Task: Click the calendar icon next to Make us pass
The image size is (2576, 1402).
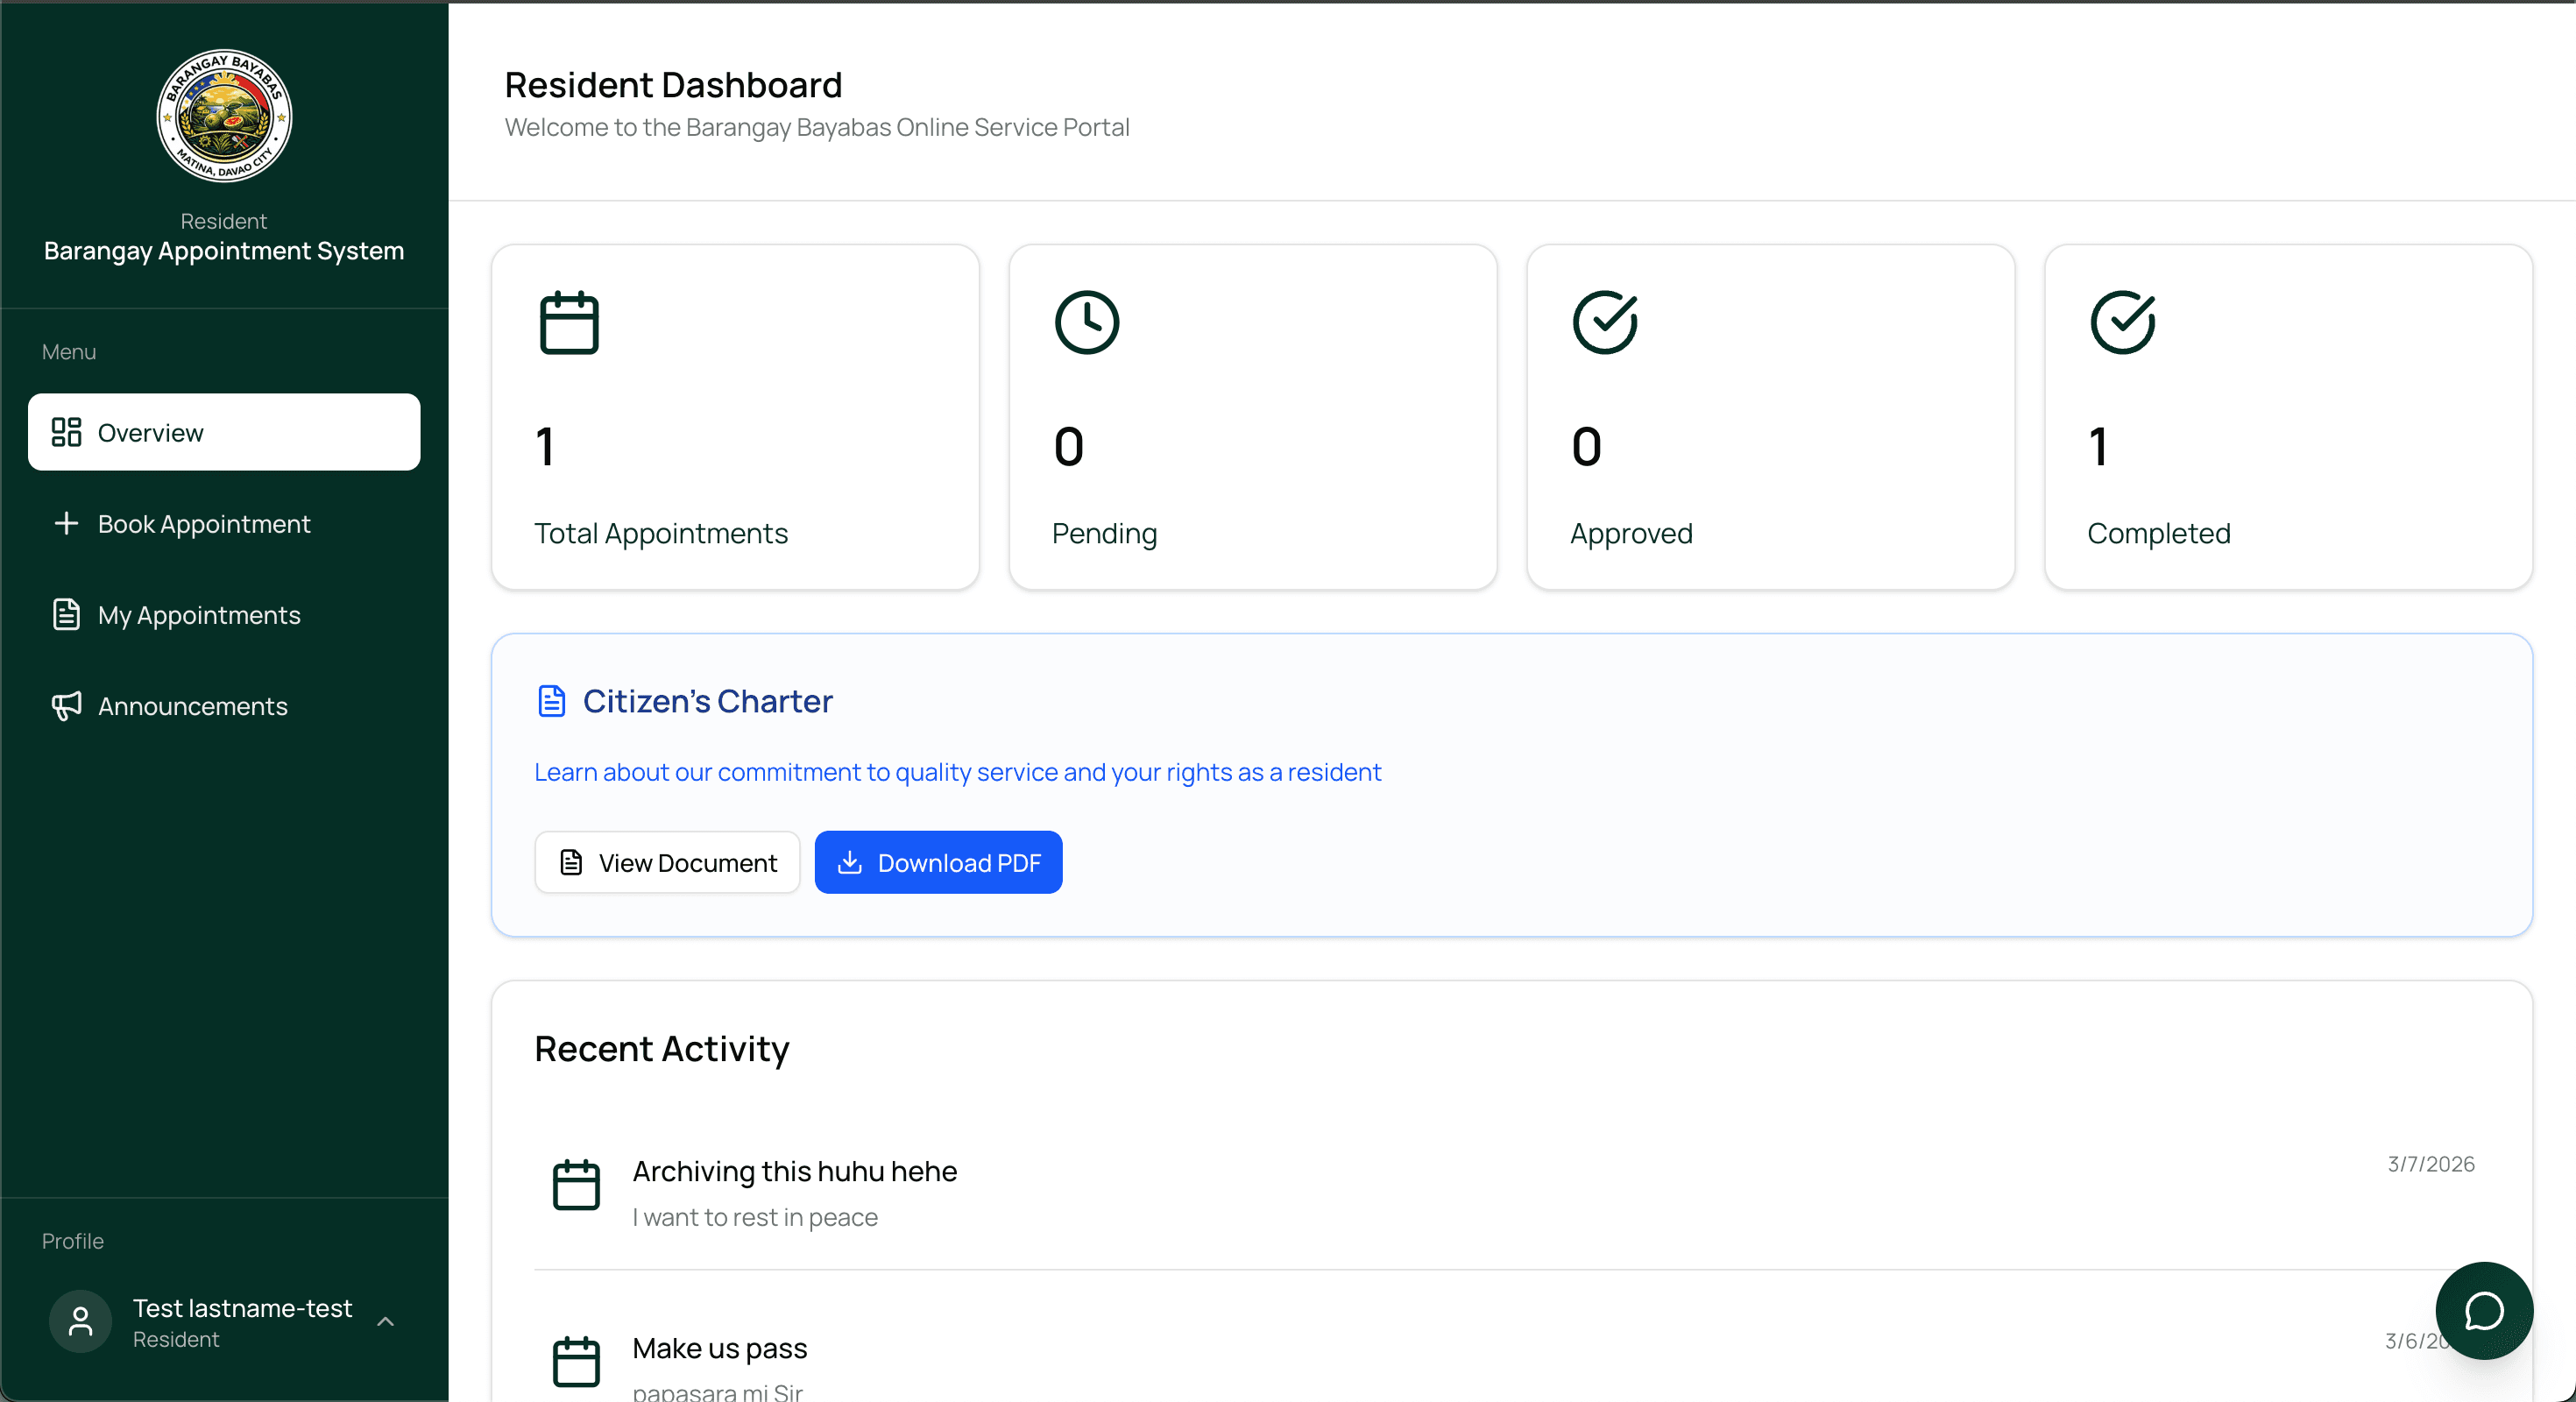Action: click(576, 1361)
